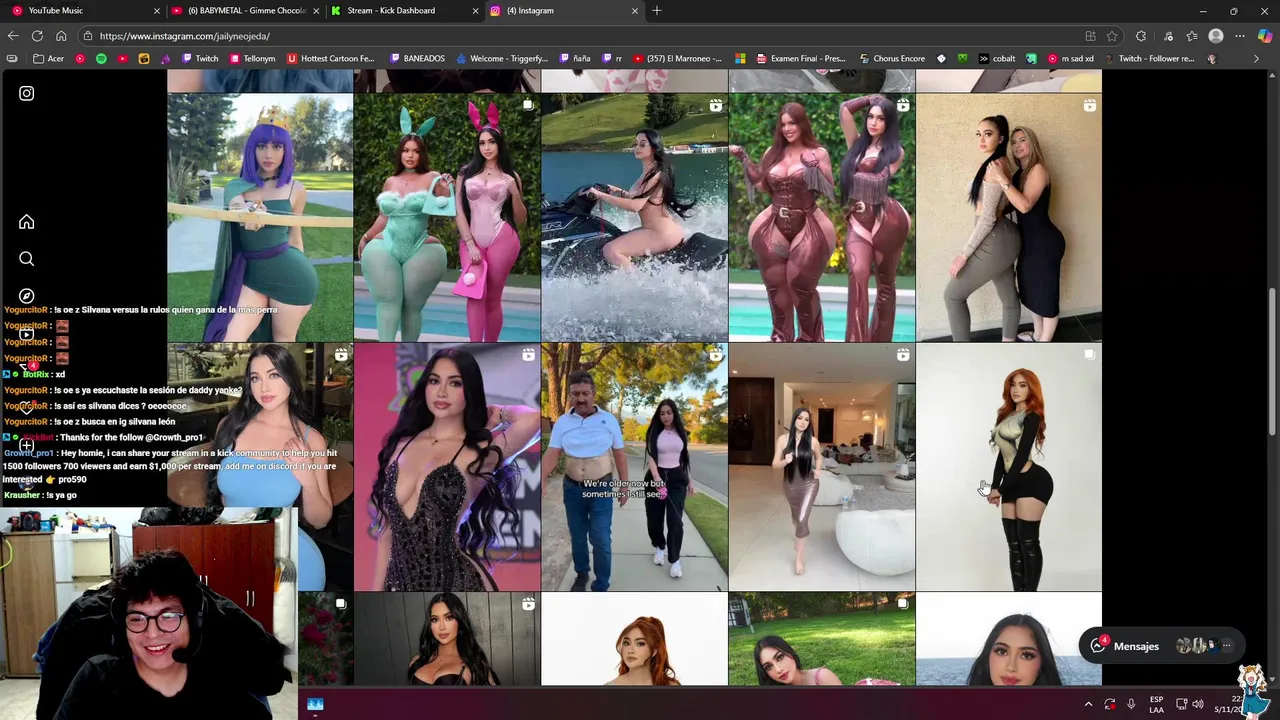Viewport: 1280px width, 720px height.
Task: Open the Spotify bookmark icon
Action: click(101, 58)
